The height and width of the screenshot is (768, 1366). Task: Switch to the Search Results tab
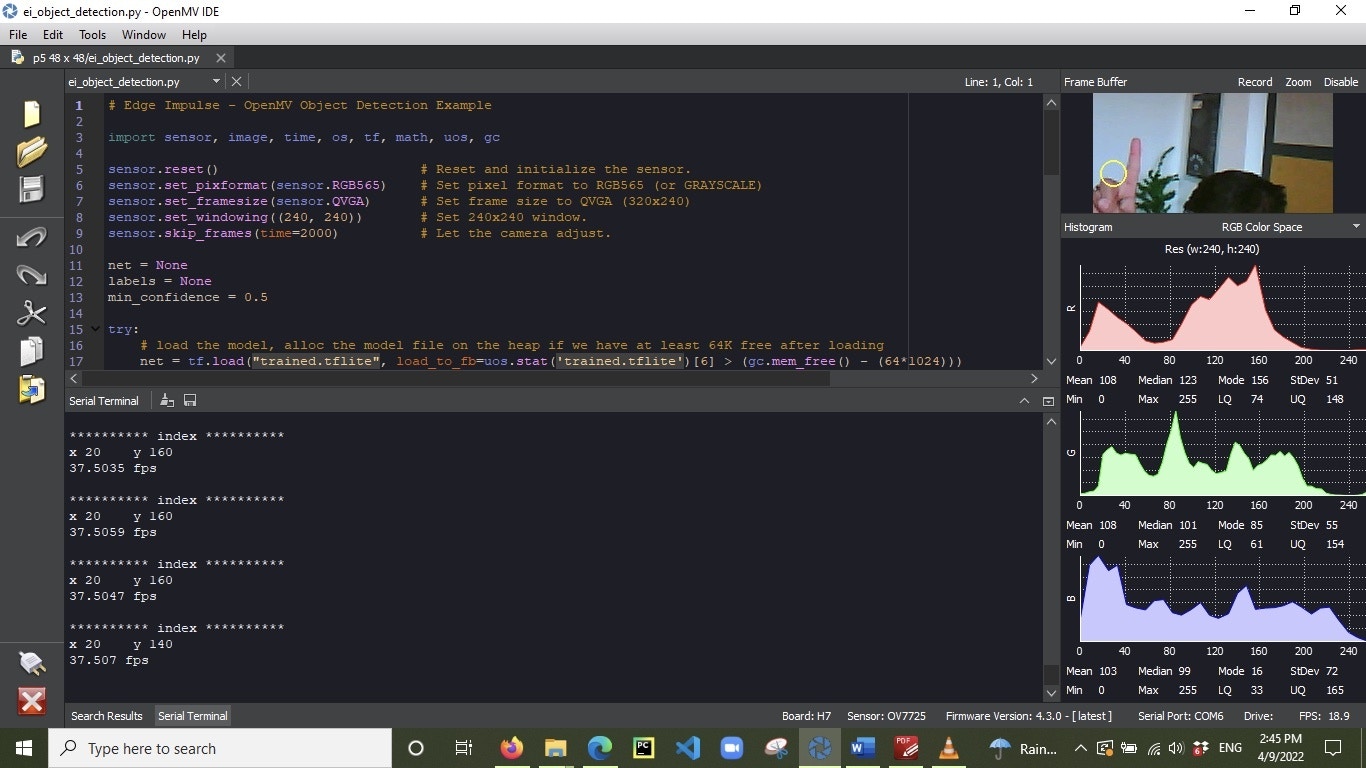[107, 716]
